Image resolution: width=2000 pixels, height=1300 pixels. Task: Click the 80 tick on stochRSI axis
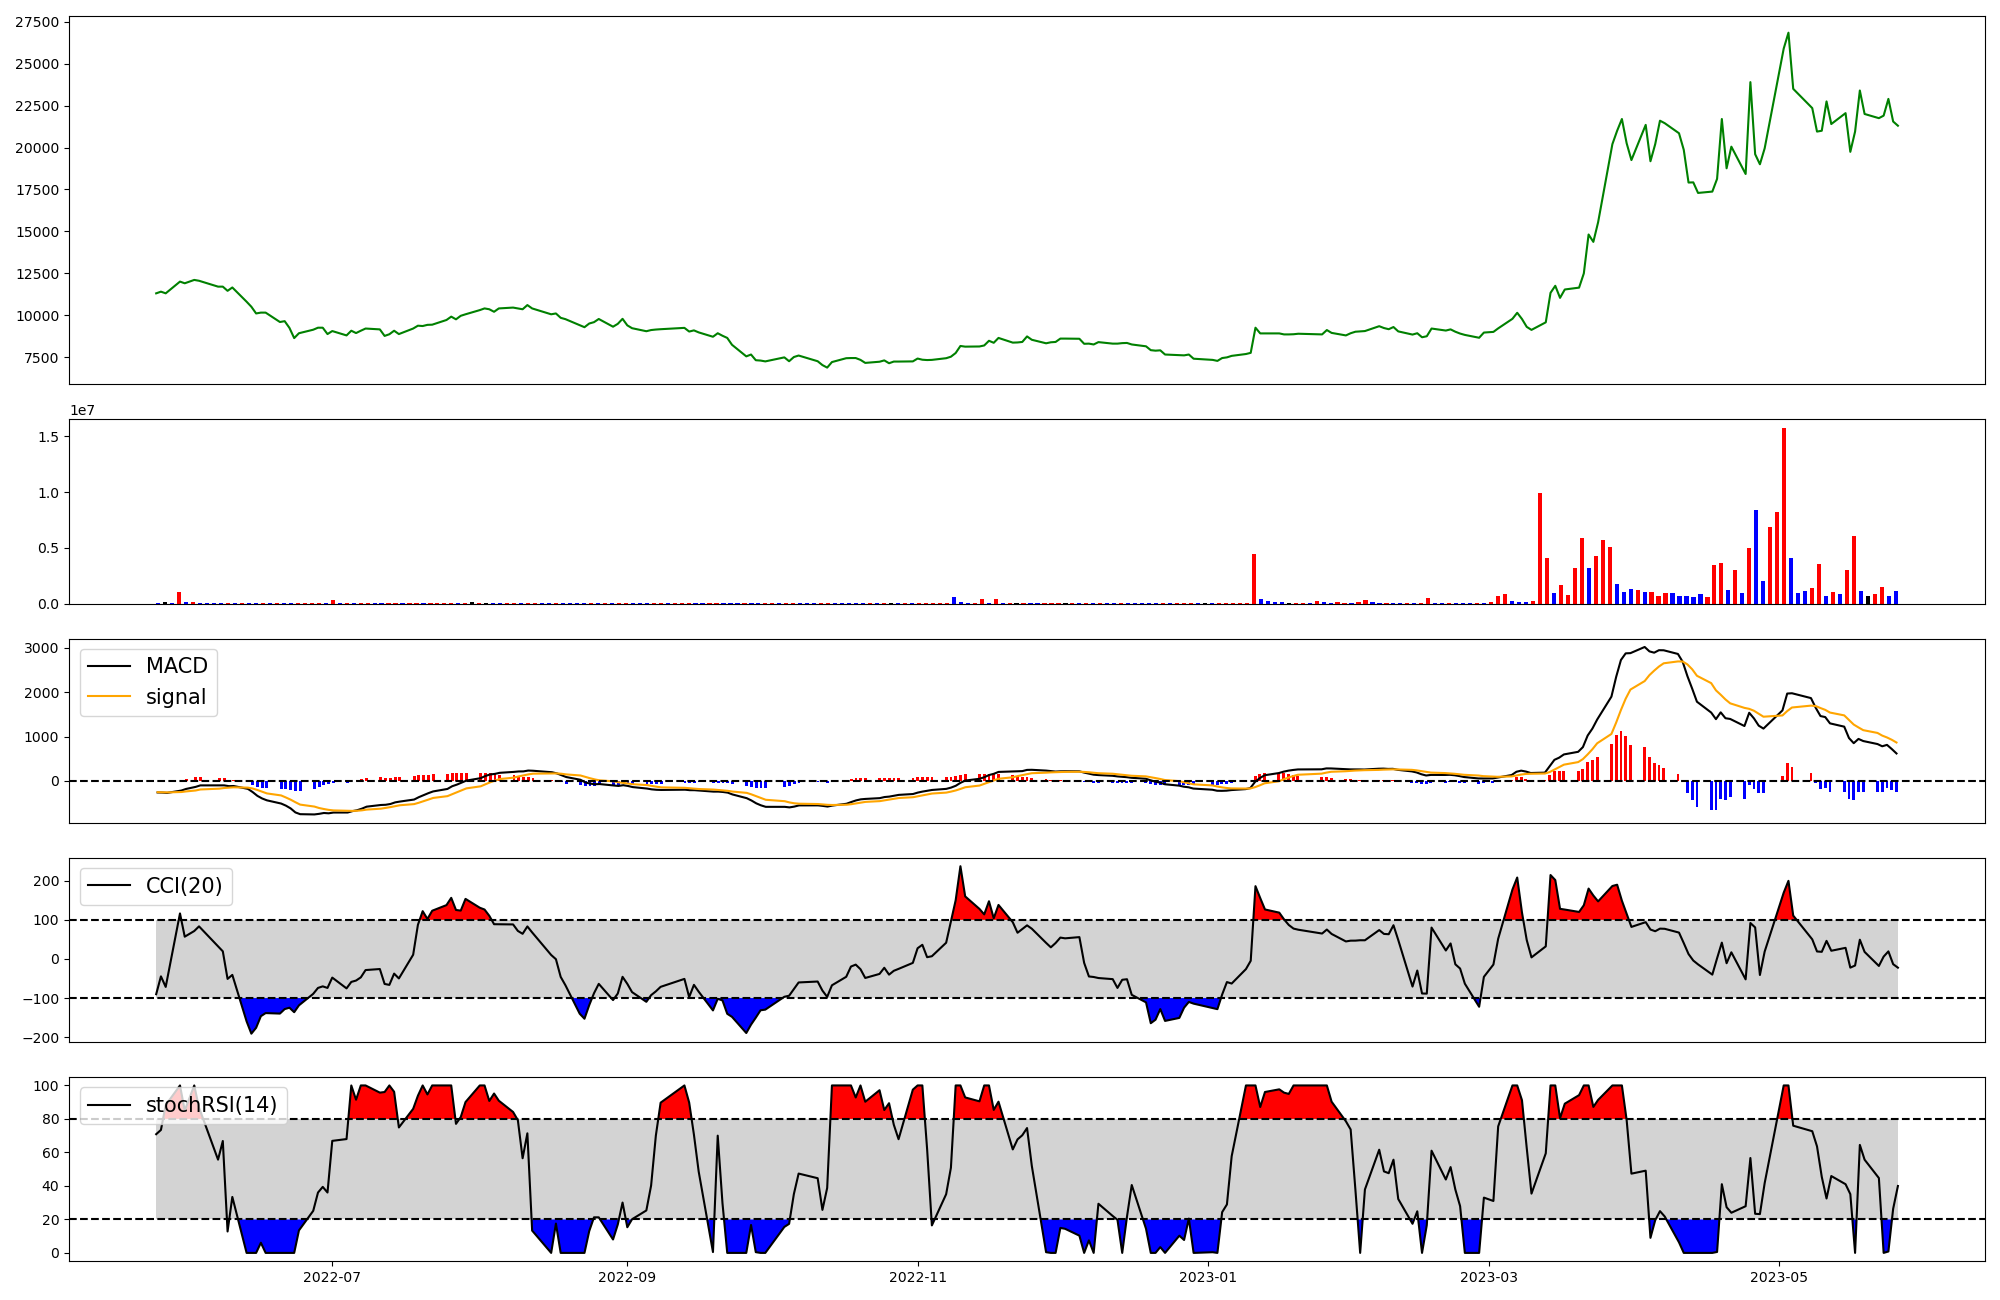tap(50, 1119)
